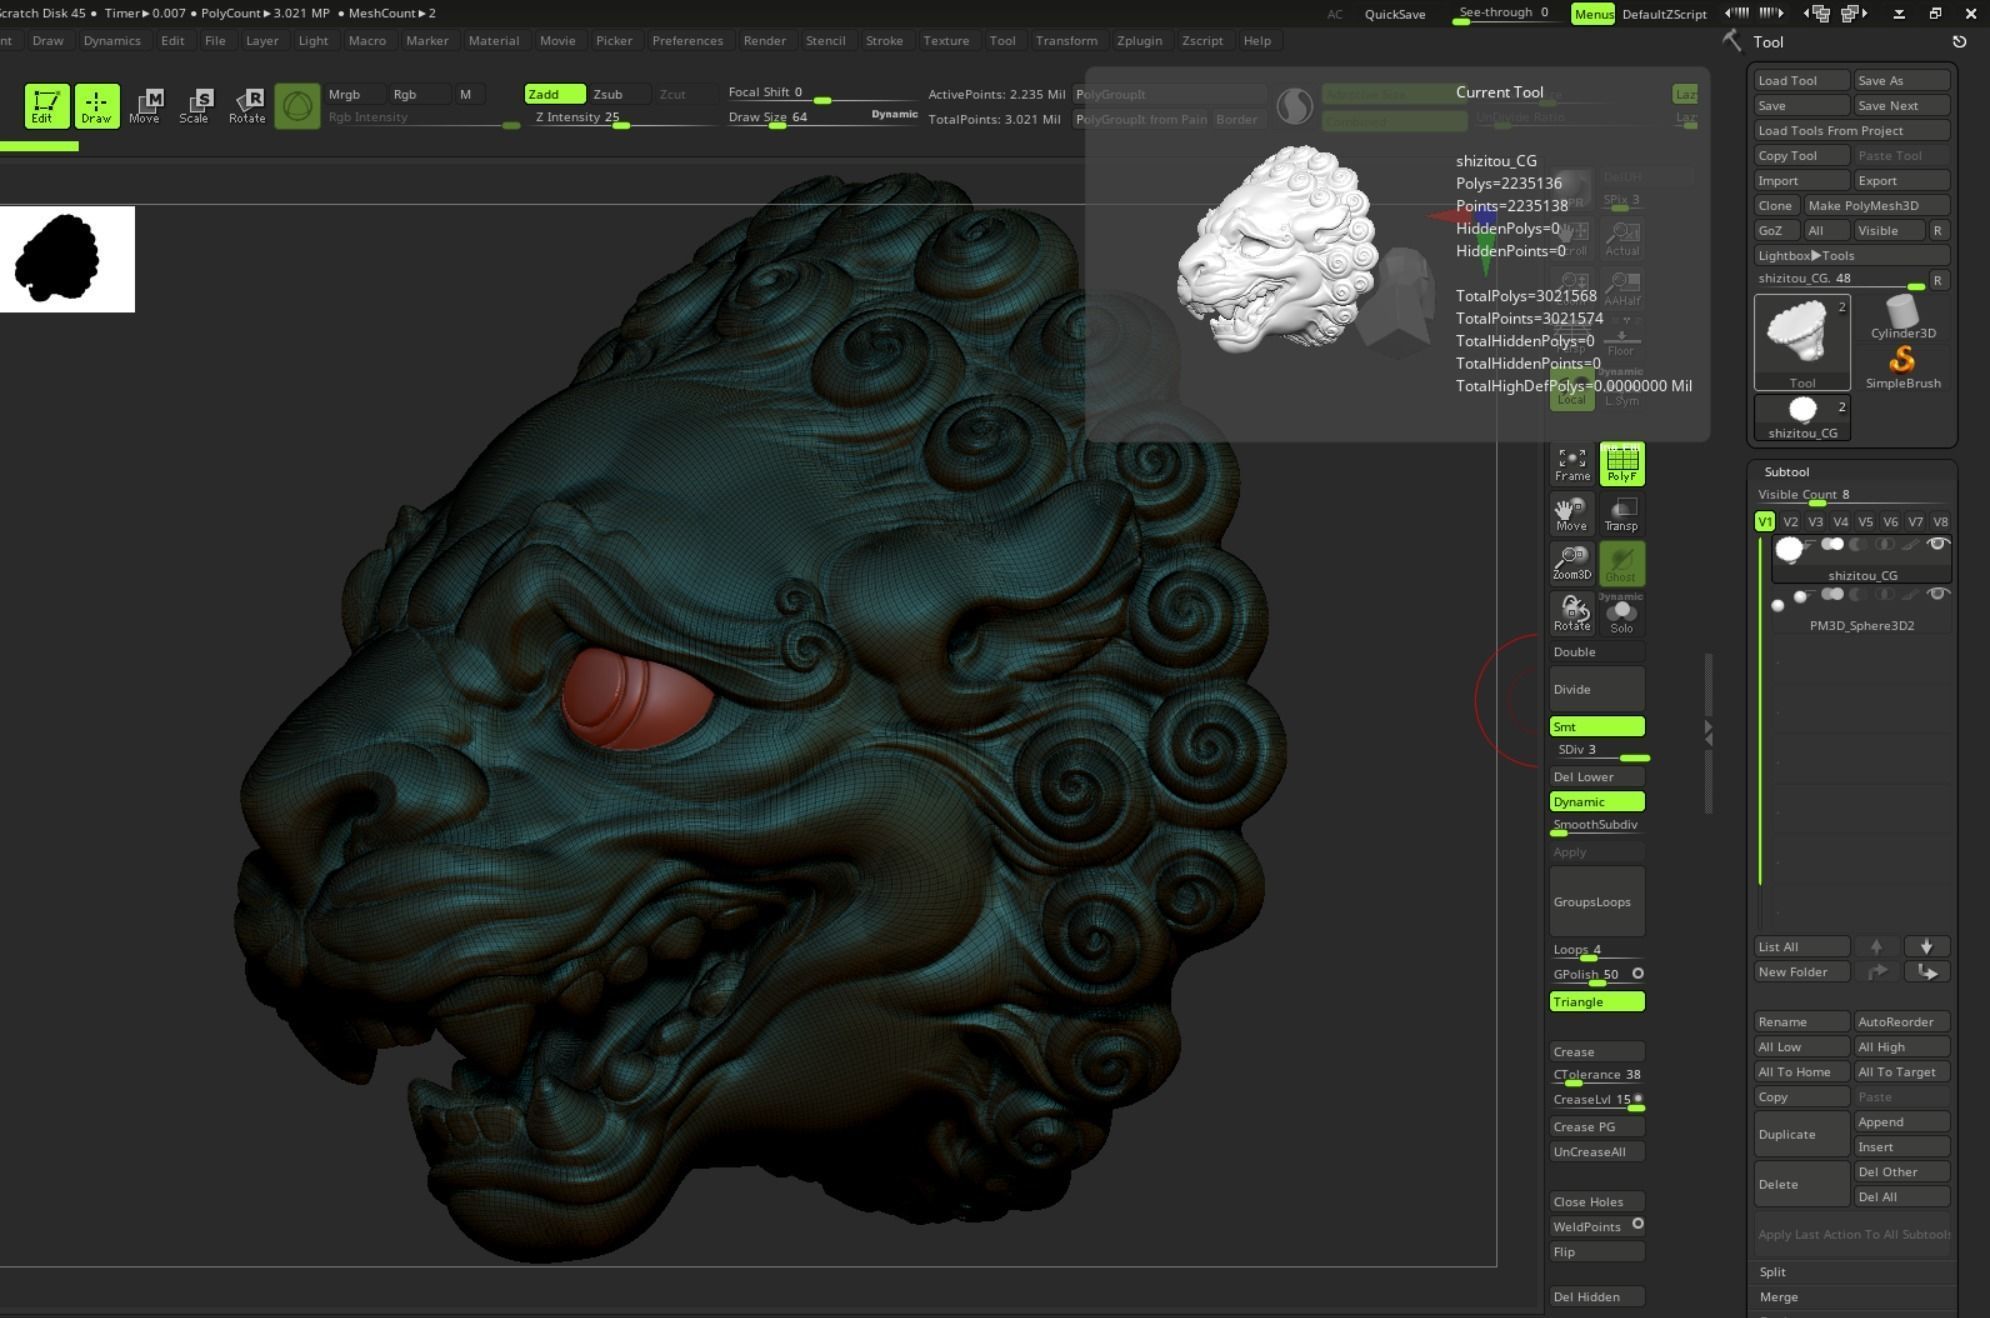The height and width of the screenshot is (1318, 1990).
Task: Load next UI colors icon in title bar
Action: (1771, 13)
